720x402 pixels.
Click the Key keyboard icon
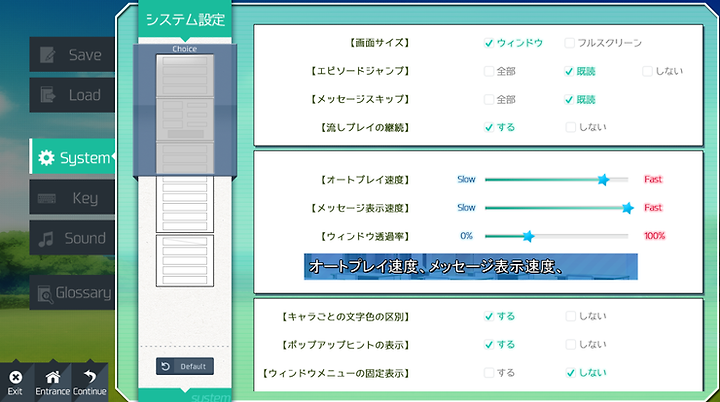(x=46, y=198)
